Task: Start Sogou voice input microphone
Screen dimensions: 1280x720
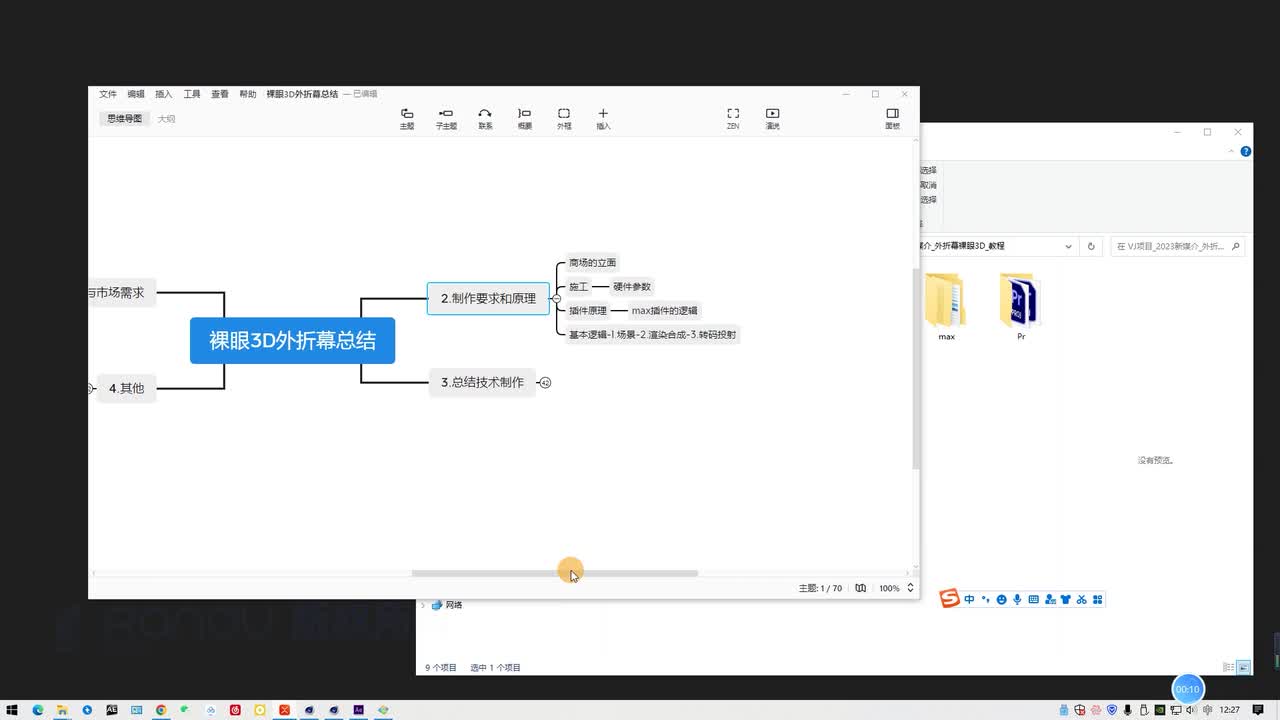Action: (x=1018, y=600)
